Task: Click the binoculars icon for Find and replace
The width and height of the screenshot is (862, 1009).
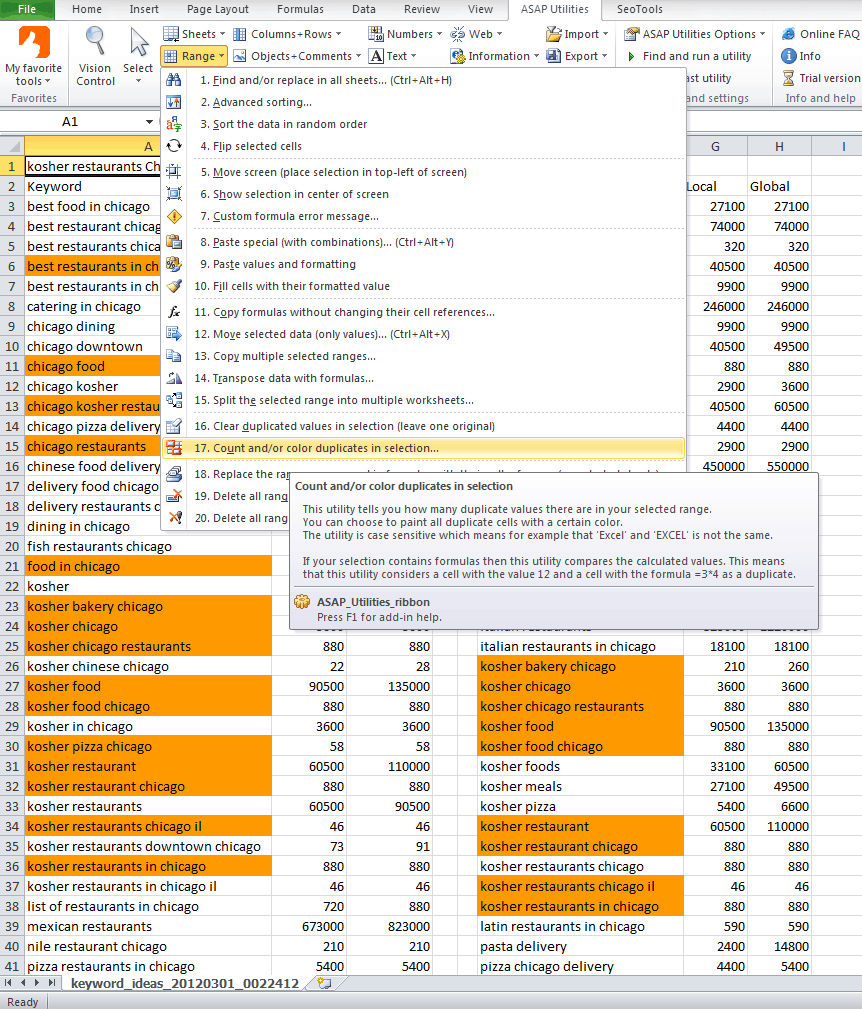Action: [x=174, y=80]
